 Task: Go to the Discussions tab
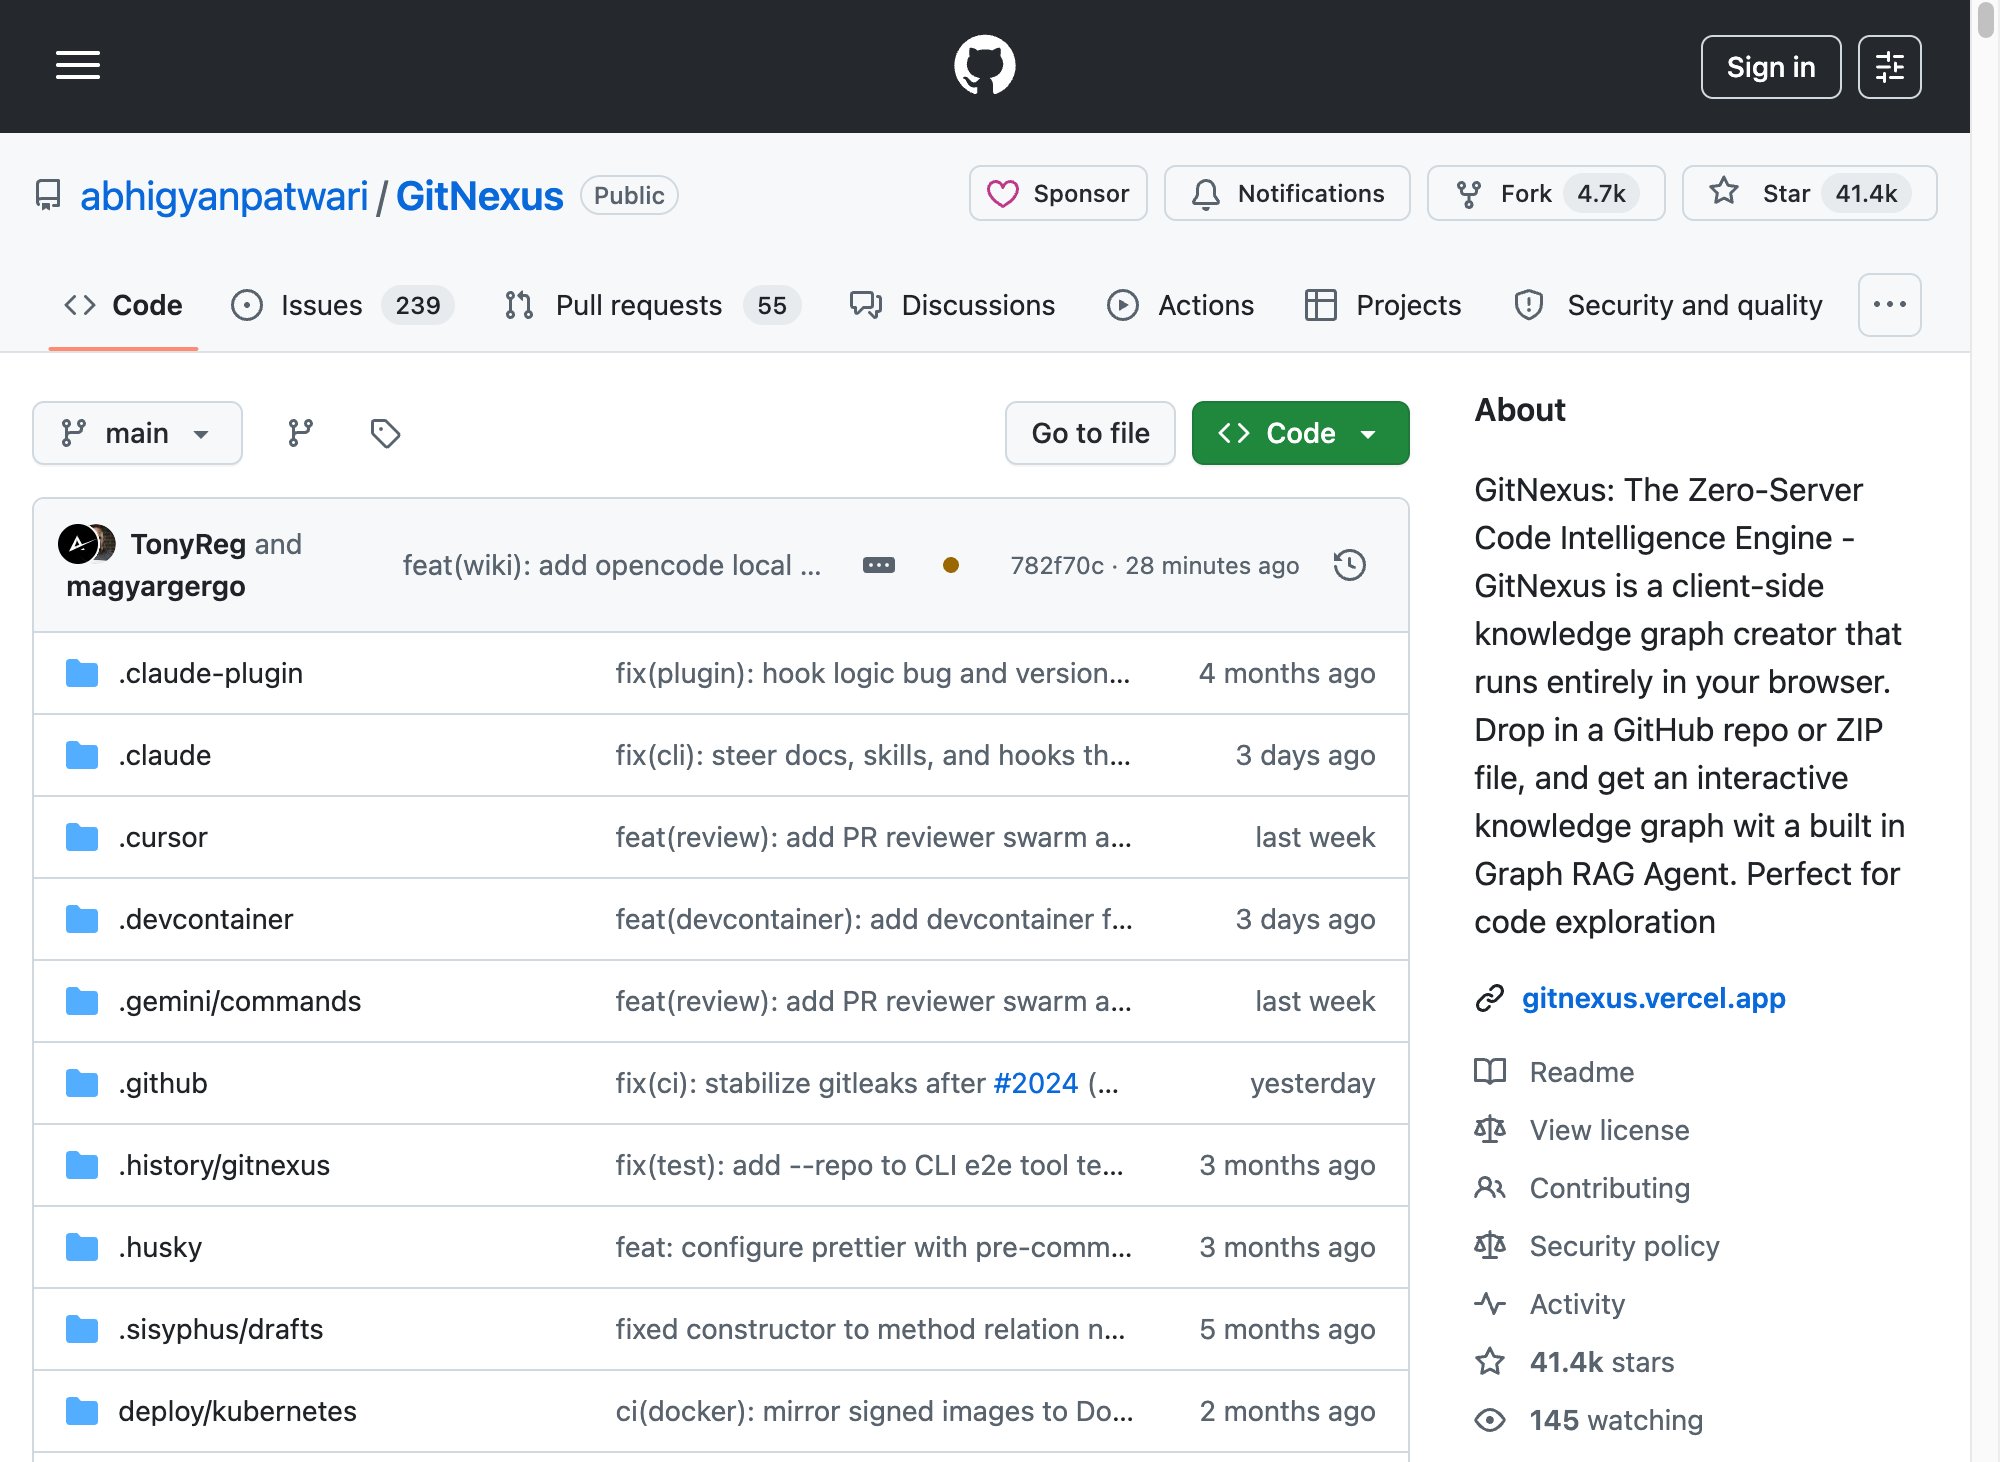pos(952,305)
